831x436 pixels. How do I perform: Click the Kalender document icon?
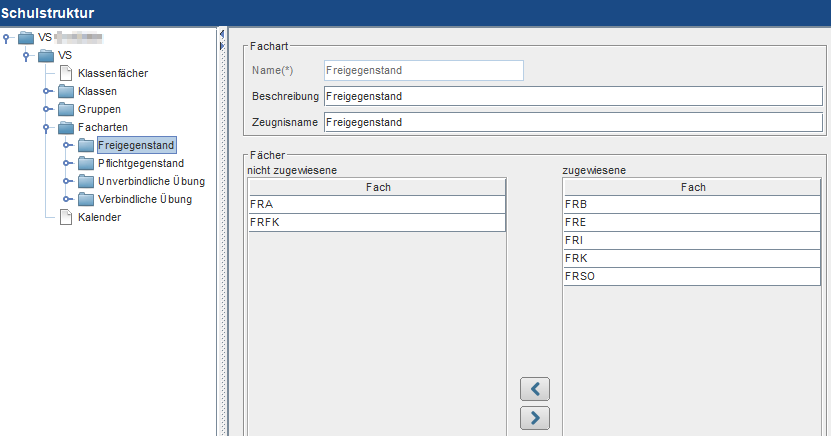pos(66,217)
